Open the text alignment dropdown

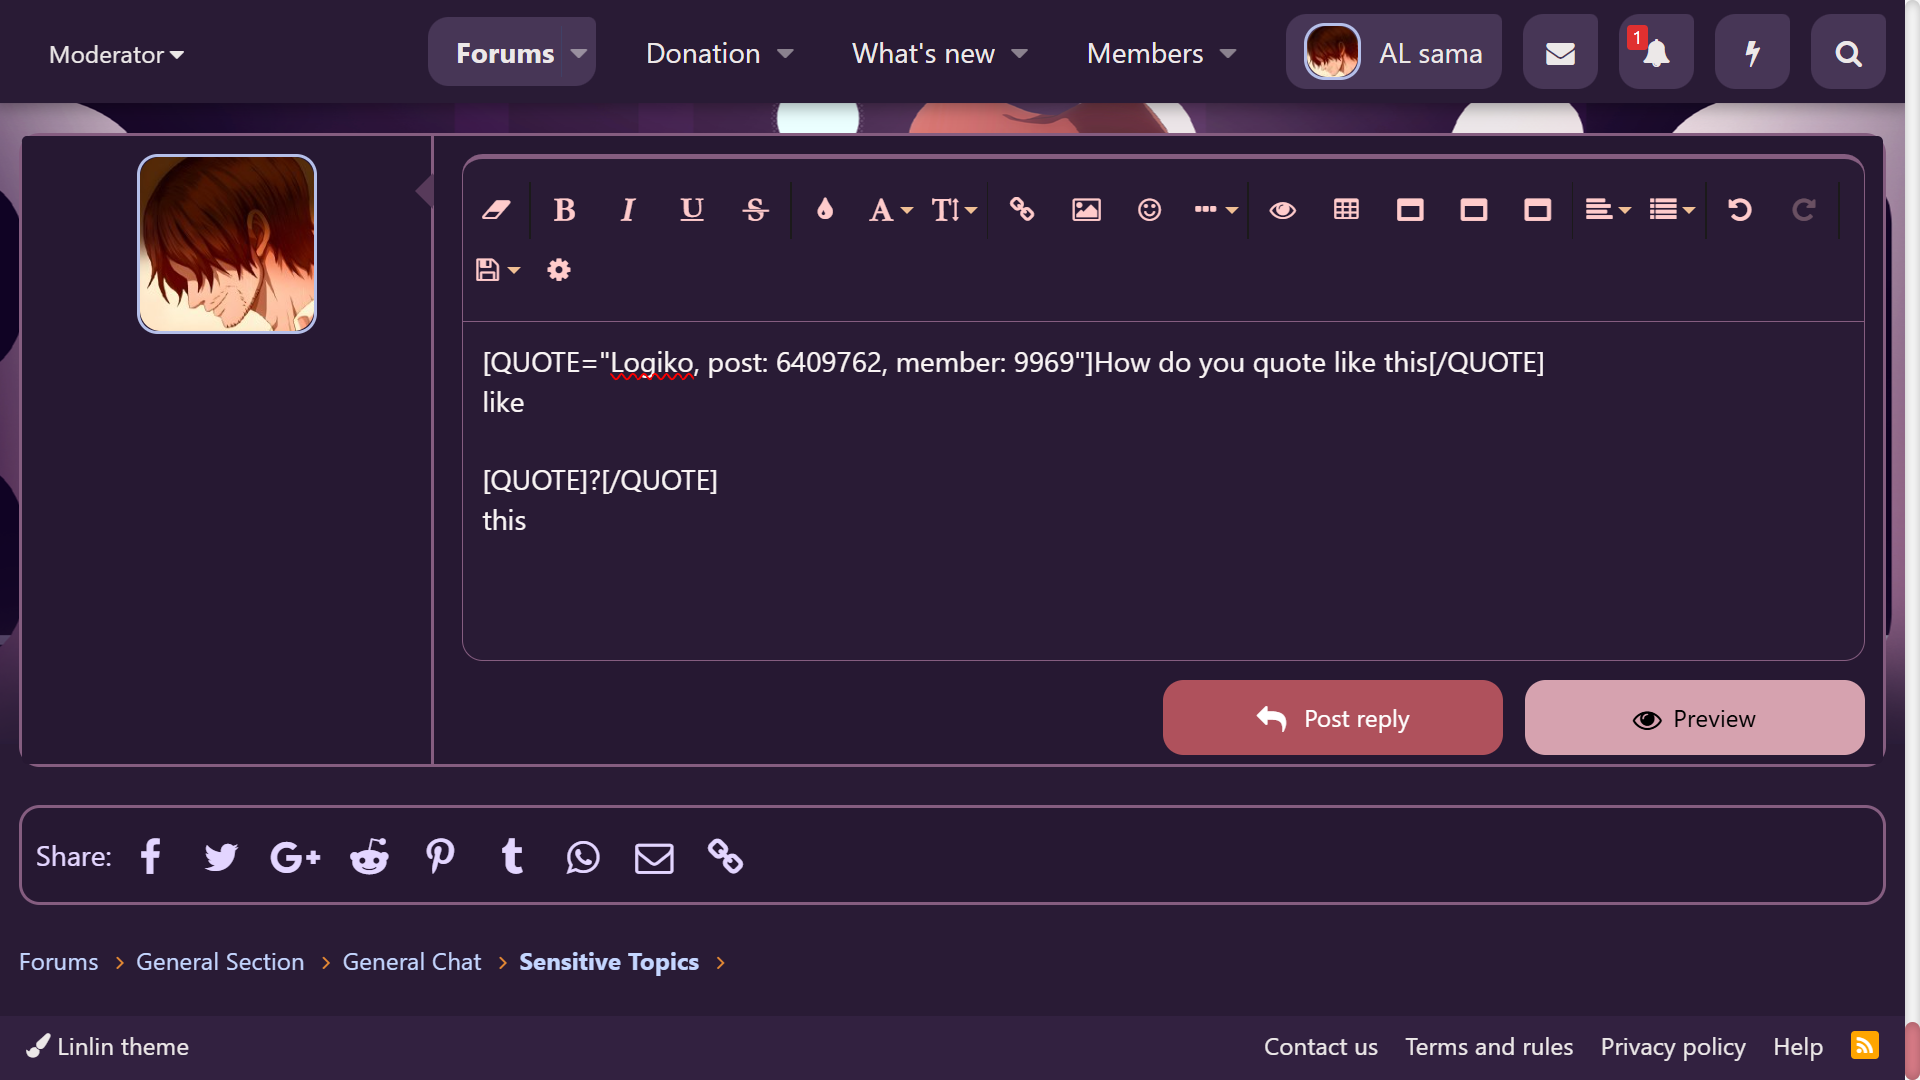(1607, 210)
